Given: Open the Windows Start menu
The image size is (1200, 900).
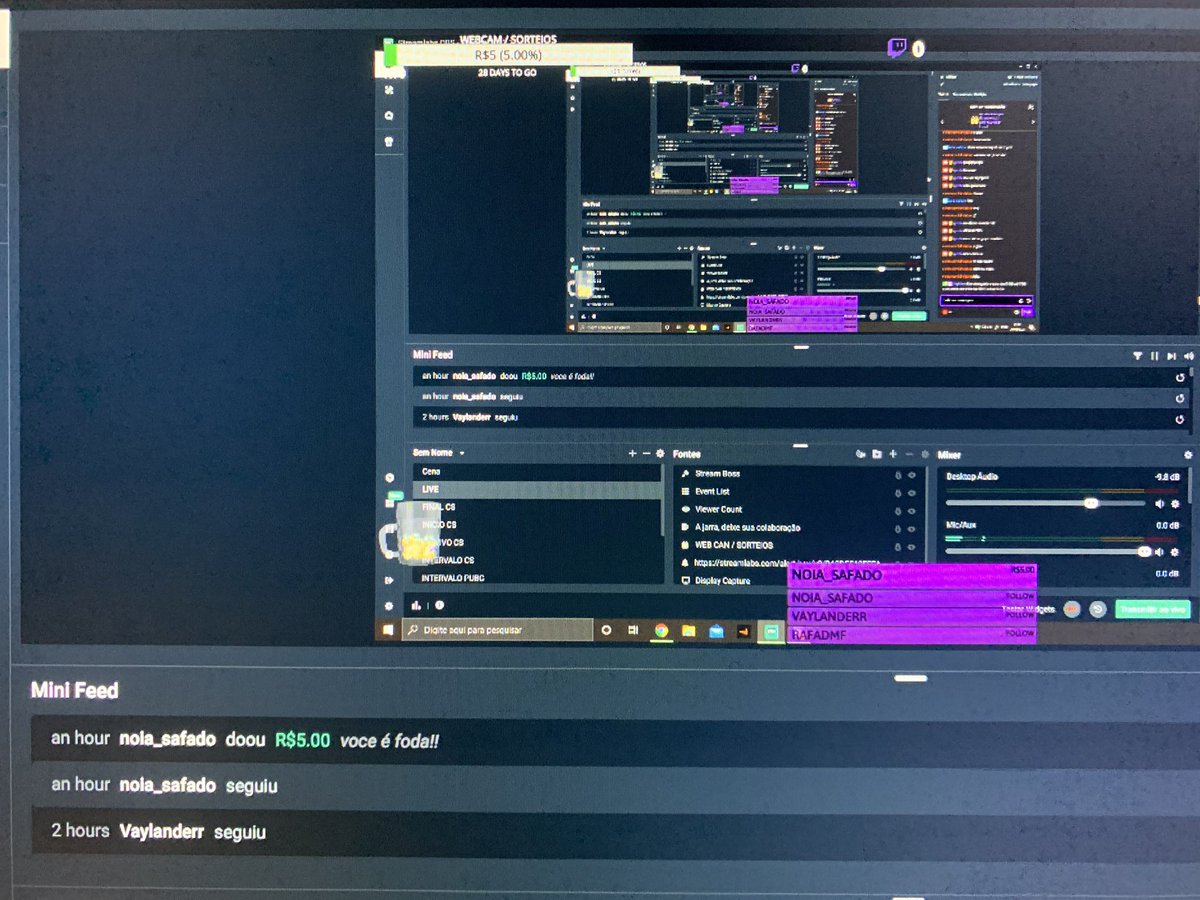Looking at the screenshot, I should [x=387, y=631].
